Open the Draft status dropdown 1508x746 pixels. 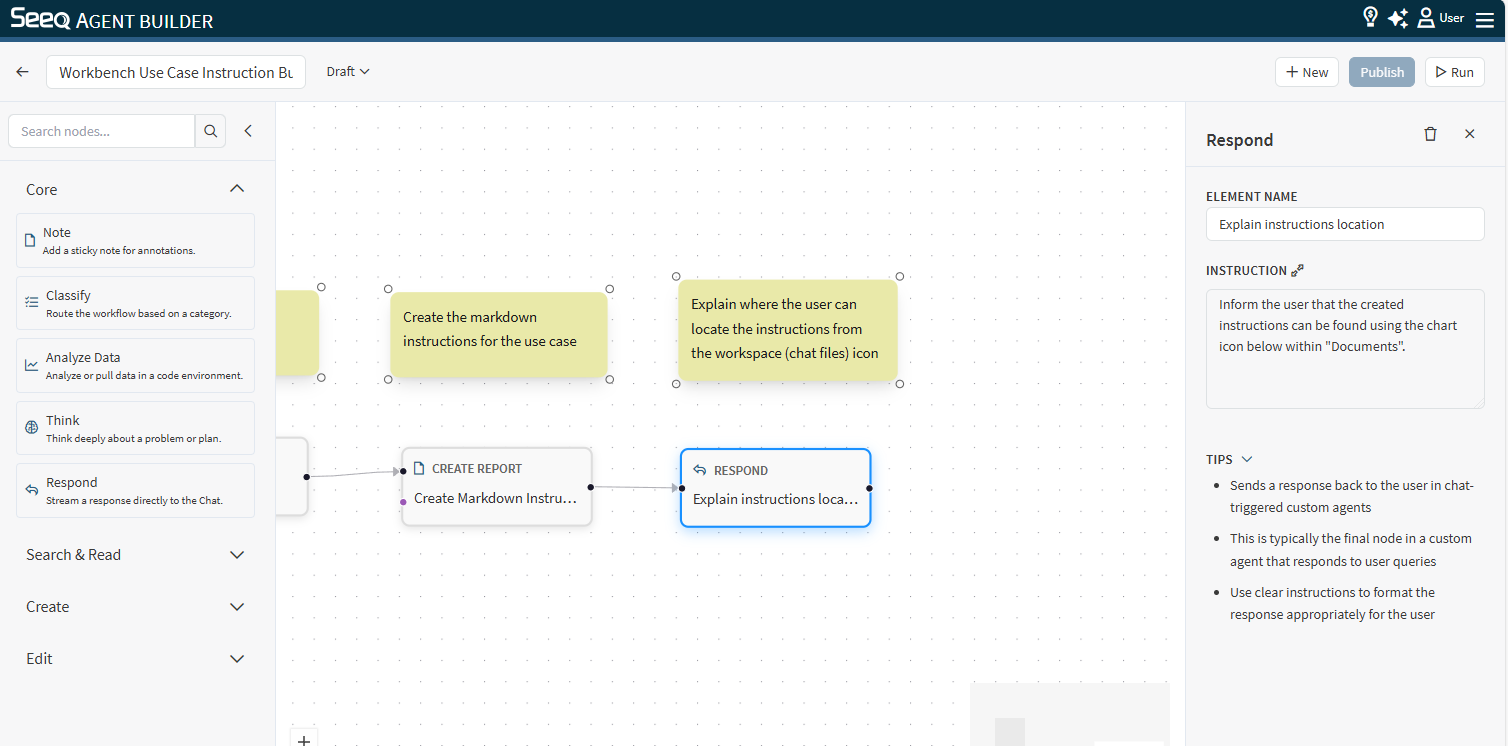point(348,72)
